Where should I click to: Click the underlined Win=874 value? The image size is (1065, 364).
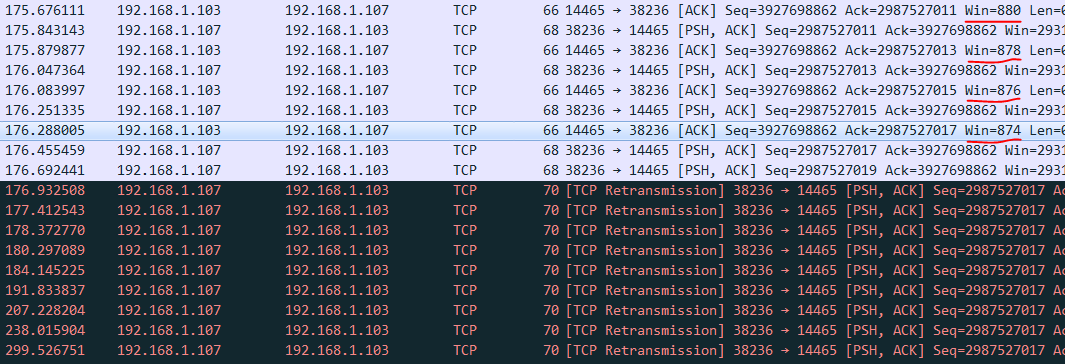pos(993,130)
